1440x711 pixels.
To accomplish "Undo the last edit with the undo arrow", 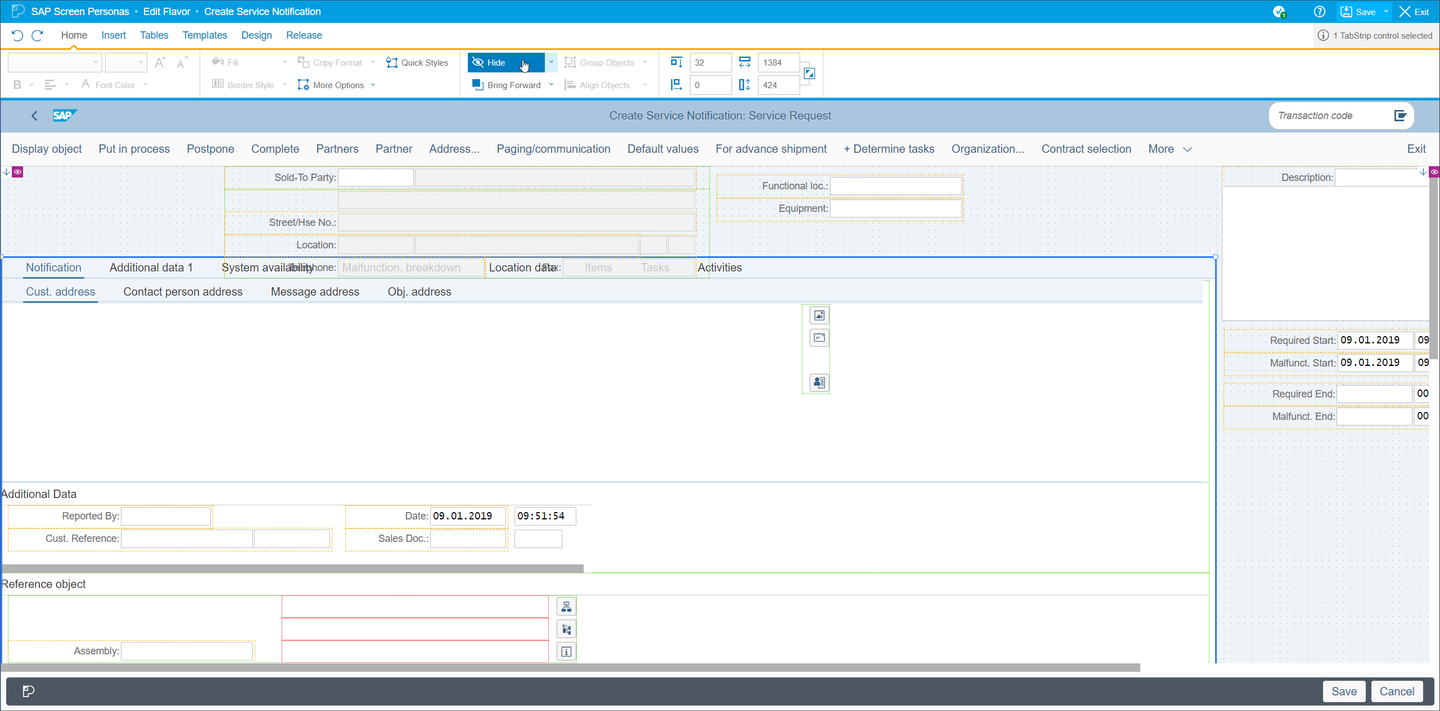I will coord(17,35).
